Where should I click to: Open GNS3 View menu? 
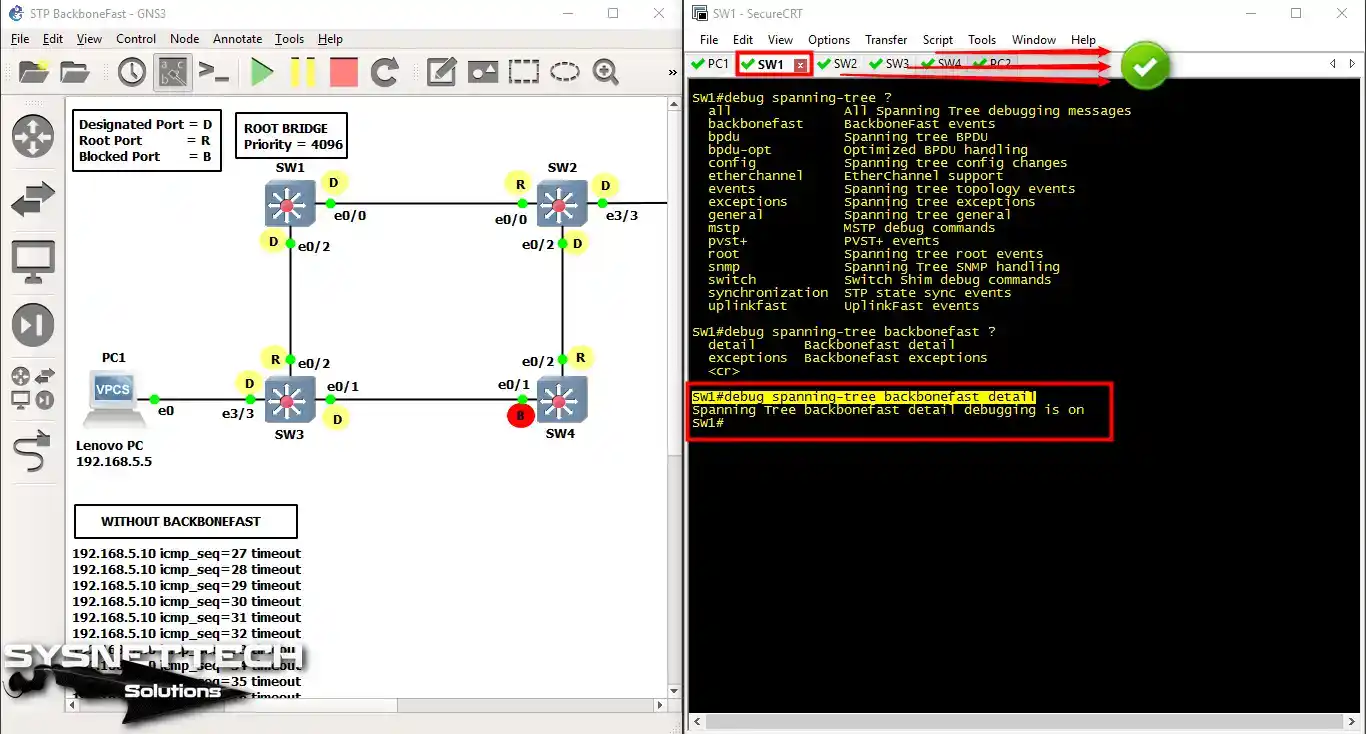pos(89,39)
